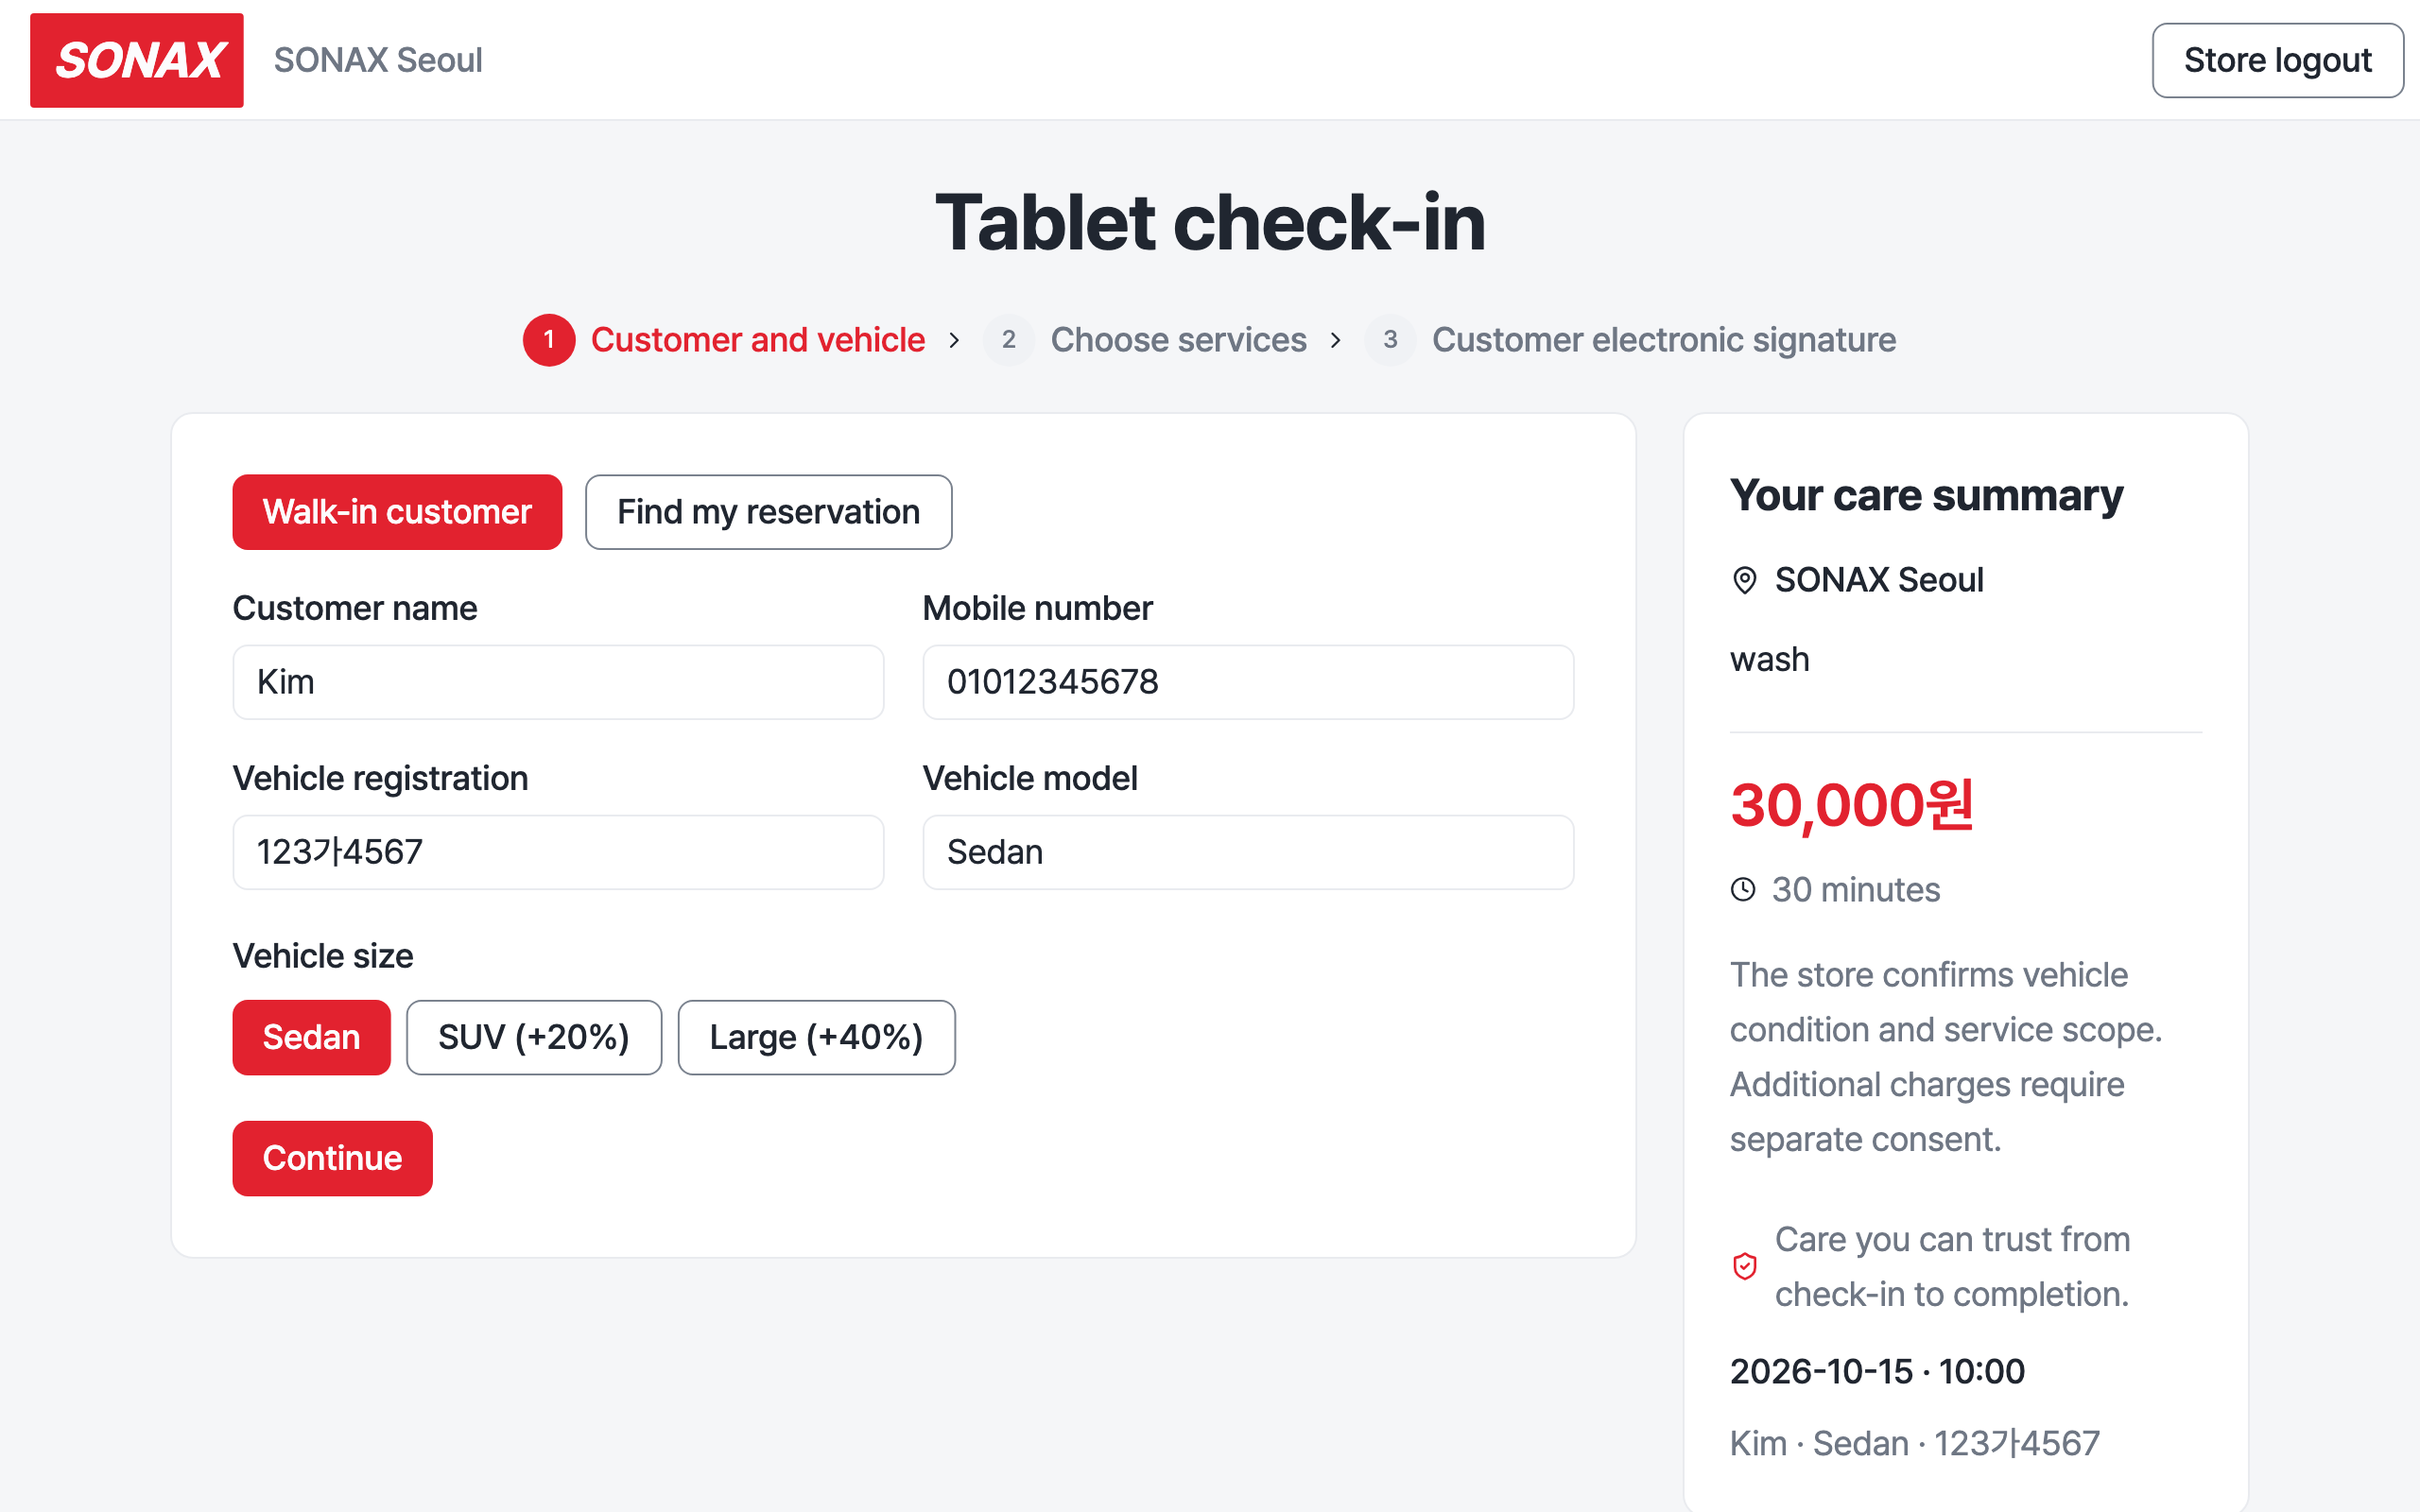
Task: Choose the Sedan vehicle size option
Action: tap(311, 1037)
